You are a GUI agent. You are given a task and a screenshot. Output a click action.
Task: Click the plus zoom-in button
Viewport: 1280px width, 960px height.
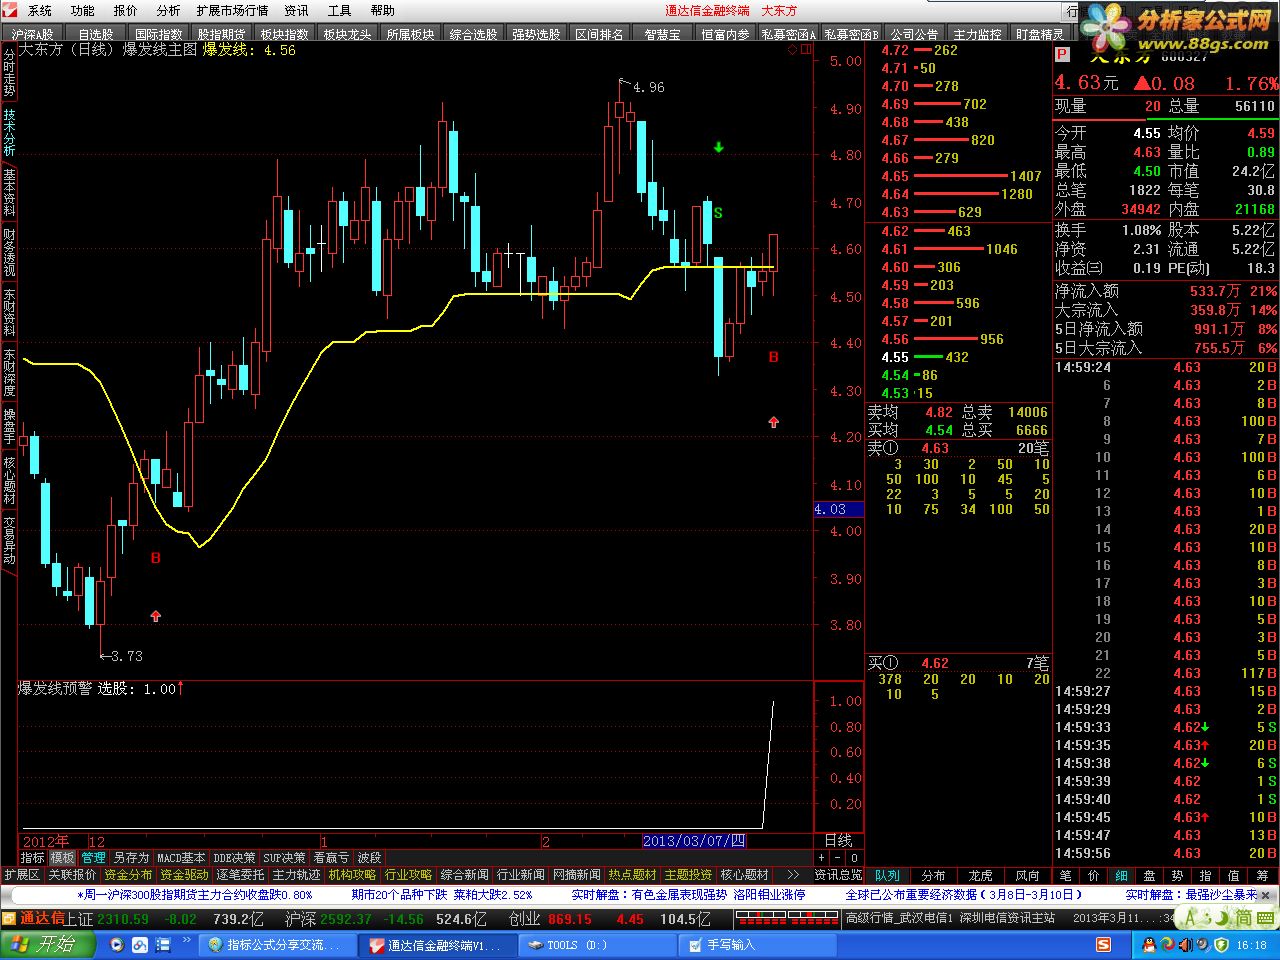(821, 858)
